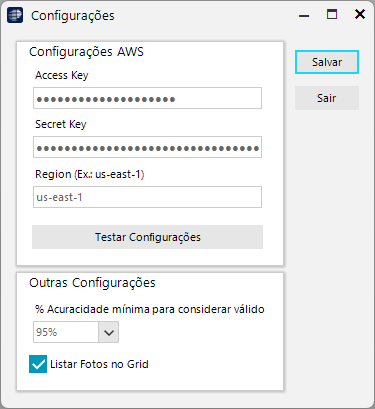
Task: Click the Sair button to exit
Action: coord(327,98)
